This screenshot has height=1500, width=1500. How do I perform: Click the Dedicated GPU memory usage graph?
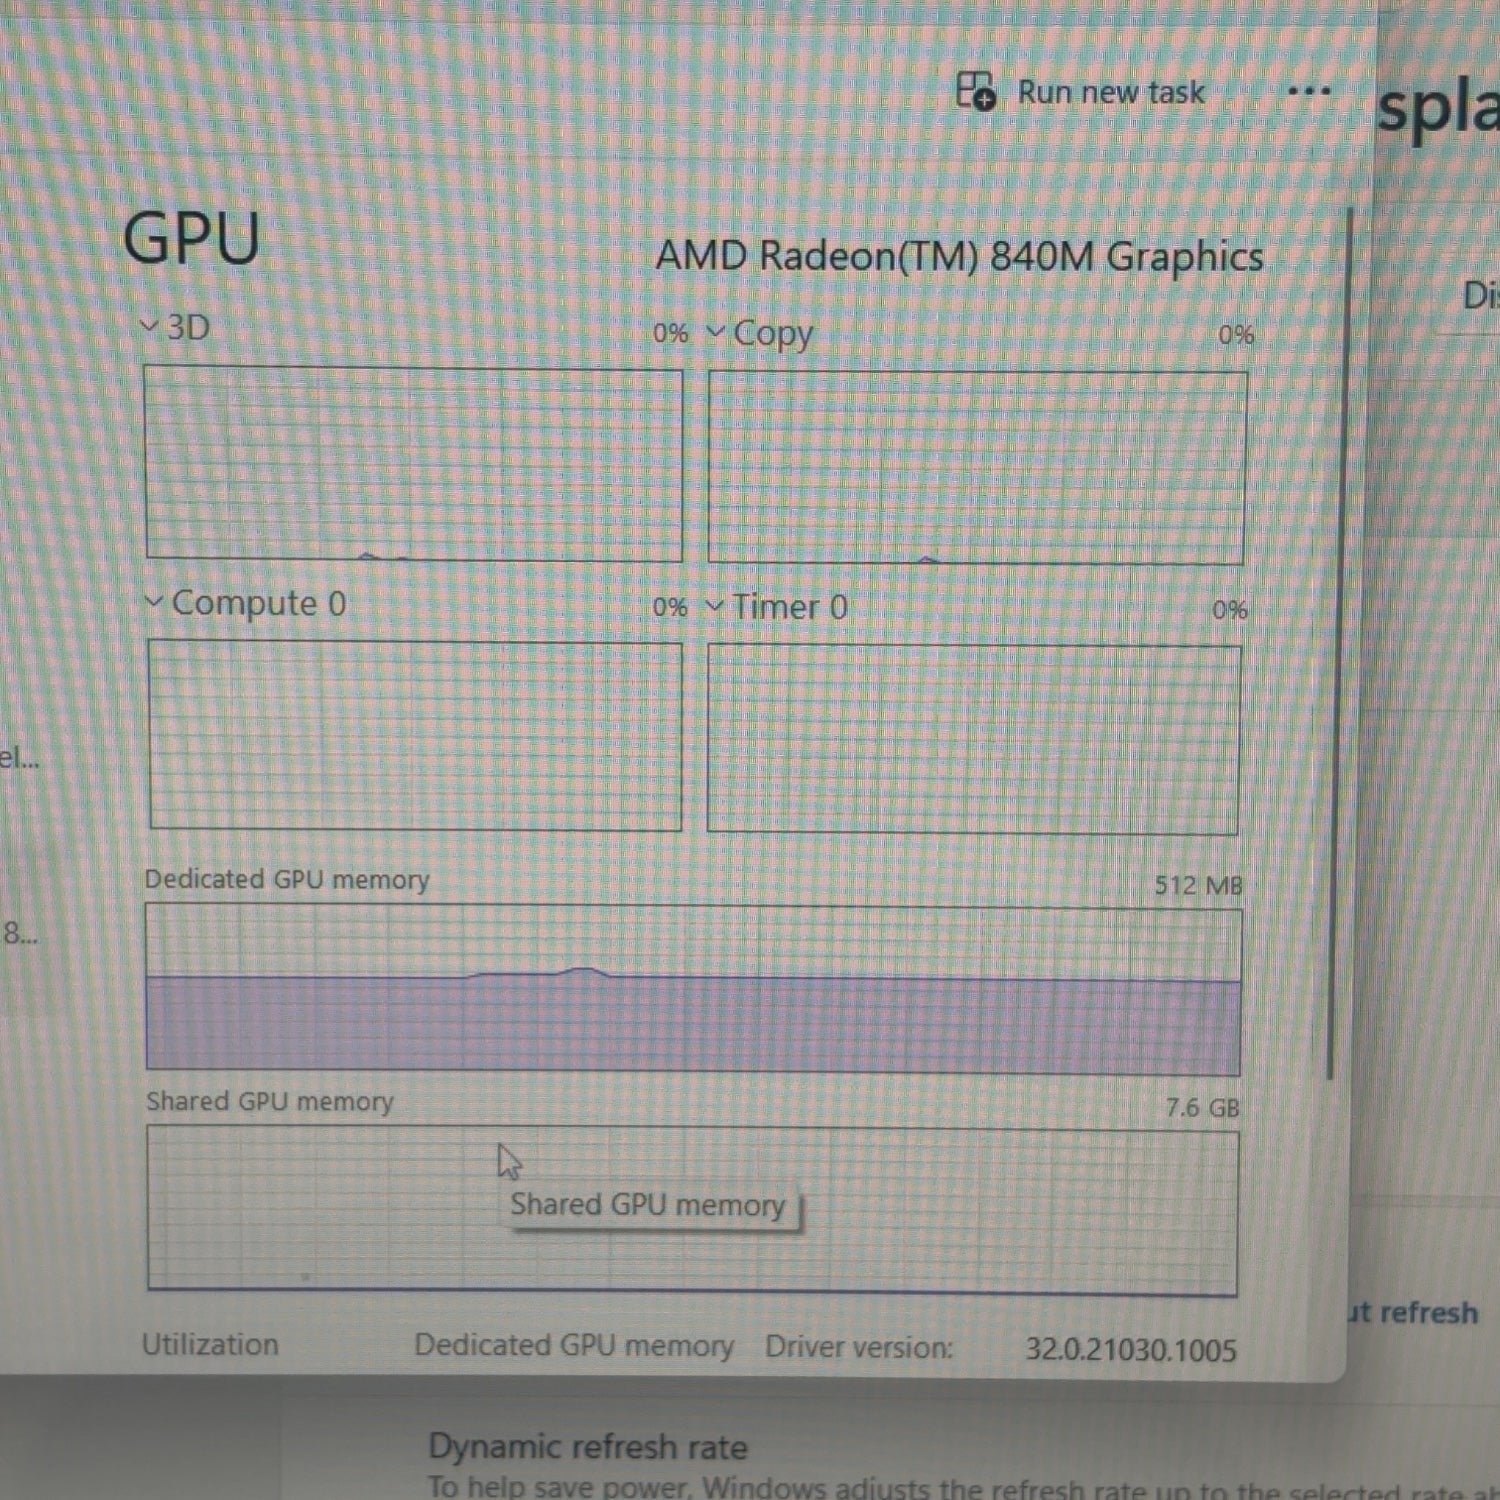[693, 990]
